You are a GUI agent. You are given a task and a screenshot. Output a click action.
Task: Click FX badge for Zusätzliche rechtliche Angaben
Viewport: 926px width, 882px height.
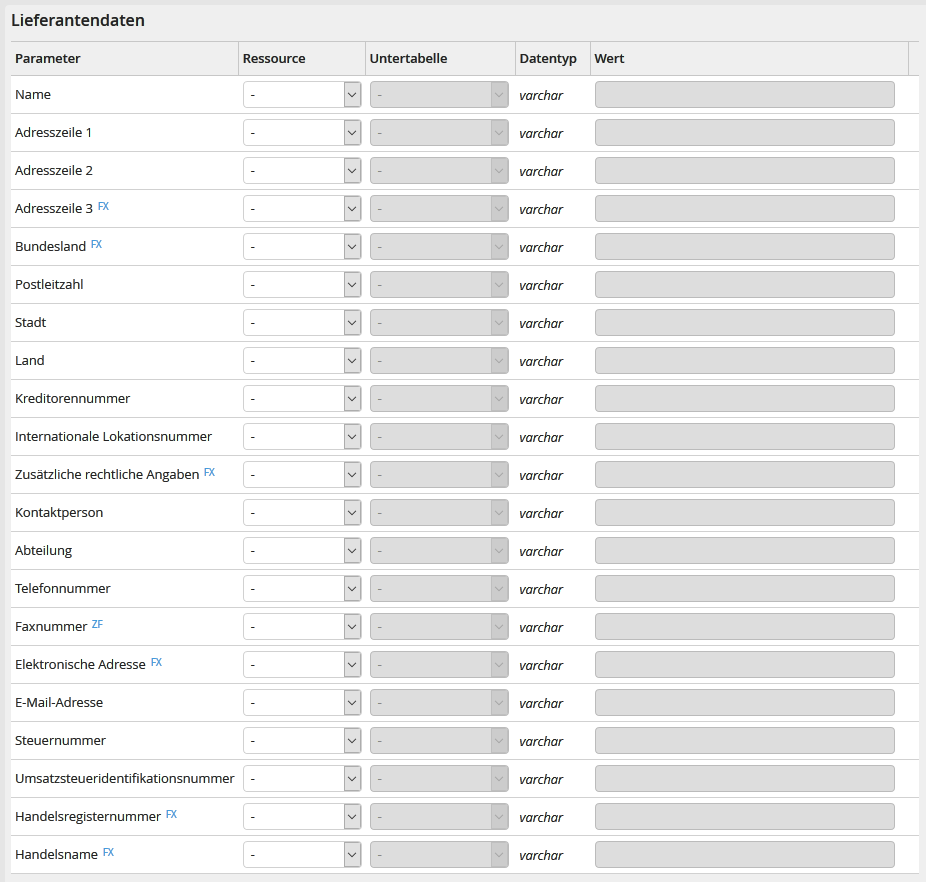point(209,473)
